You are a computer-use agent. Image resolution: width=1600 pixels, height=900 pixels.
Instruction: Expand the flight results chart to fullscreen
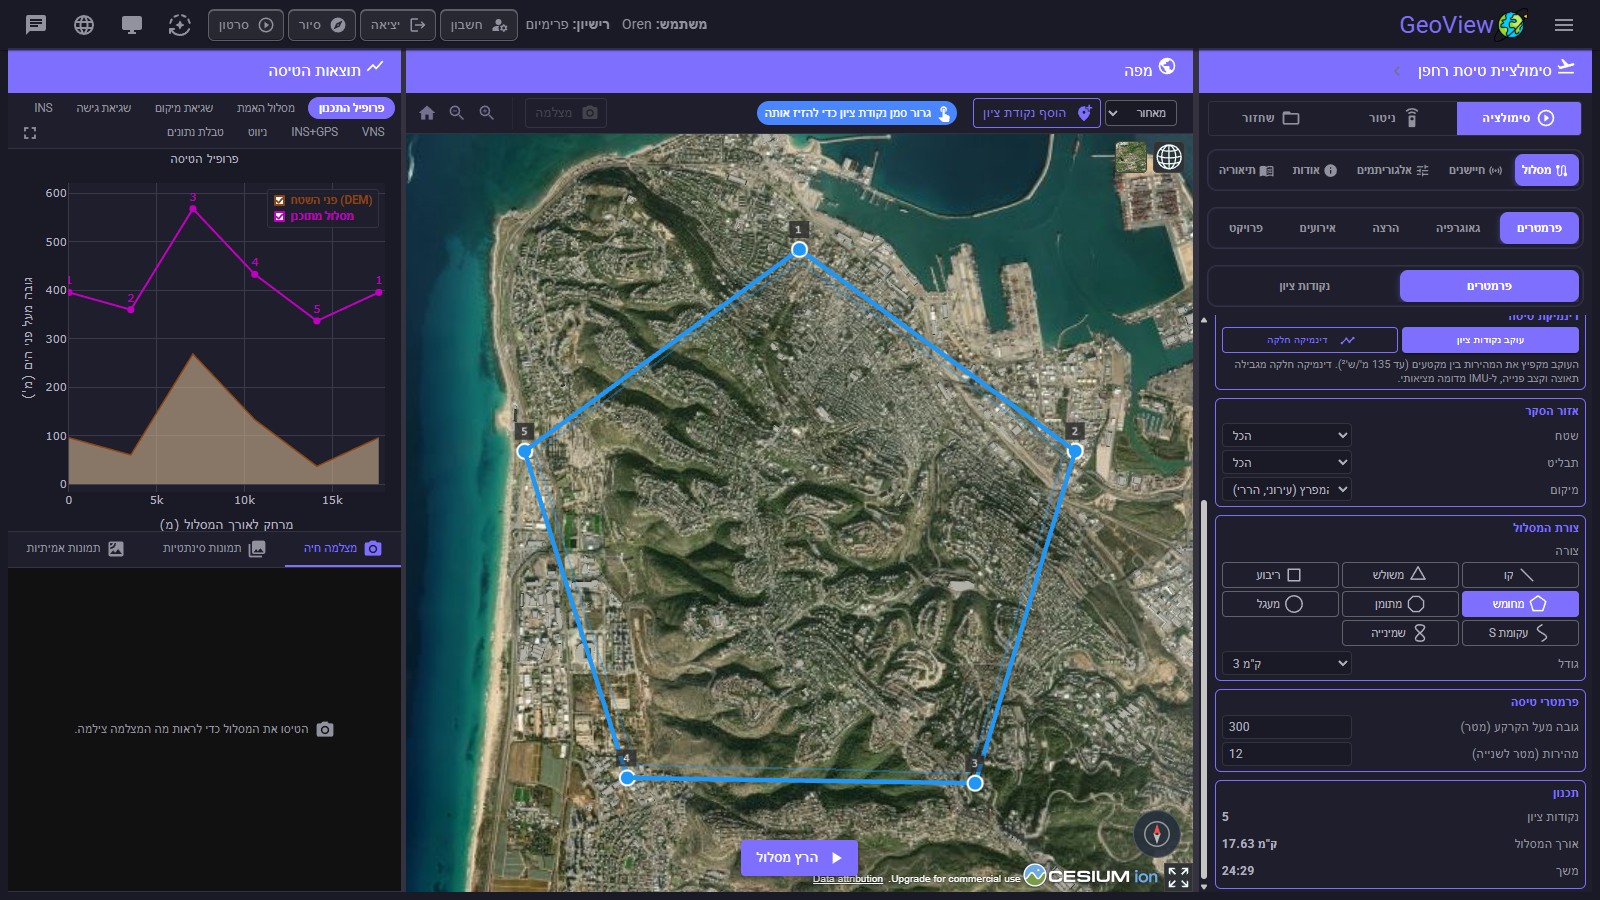pos(30,132)
